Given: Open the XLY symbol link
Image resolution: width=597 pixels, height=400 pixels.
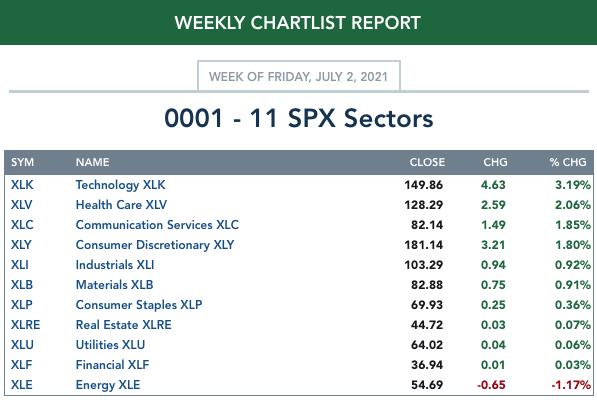Looking at the screenshot, I should pos(21,245).
